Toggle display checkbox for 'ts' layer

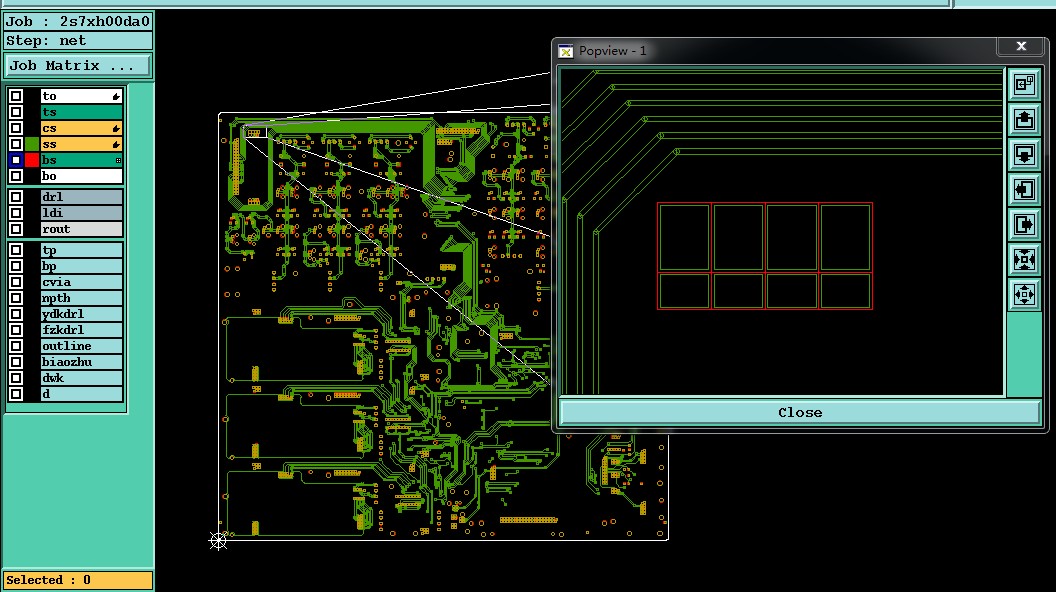point(16,112)
